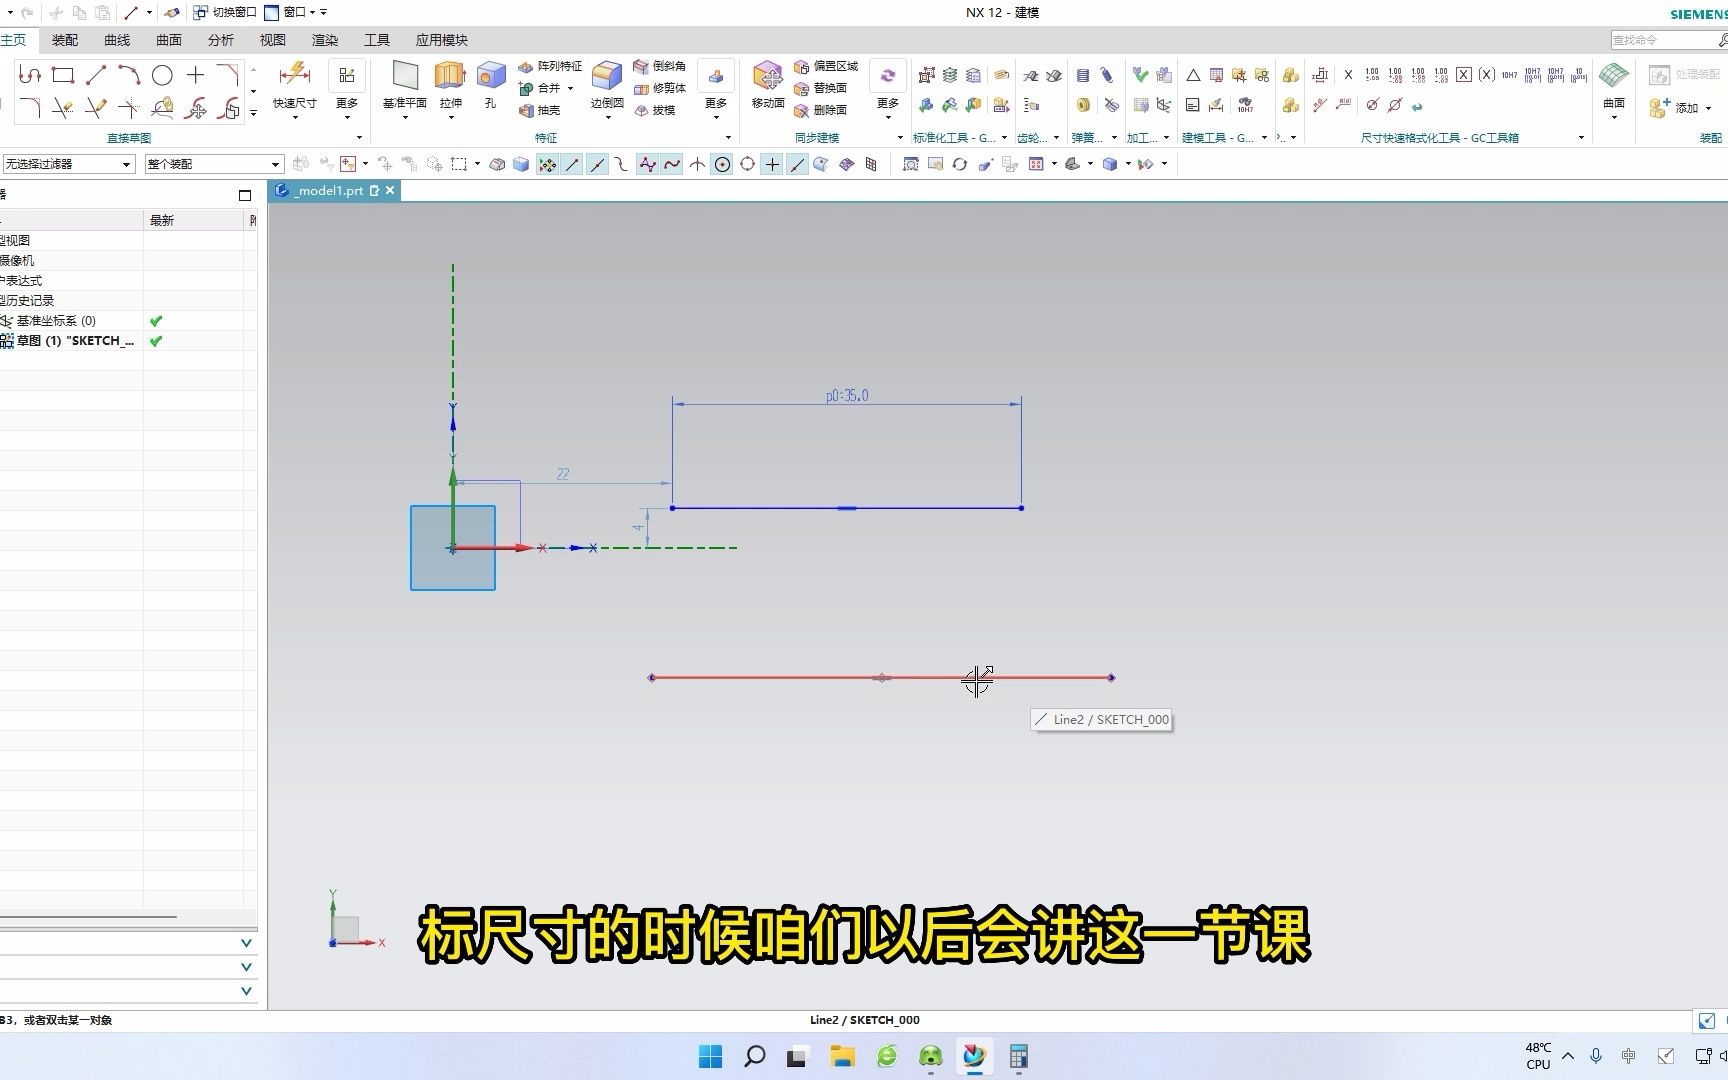Toggle the checkmark beside 基准坐标系 (0)
The image size is (1728, 1080).
[x=155, y=320]
